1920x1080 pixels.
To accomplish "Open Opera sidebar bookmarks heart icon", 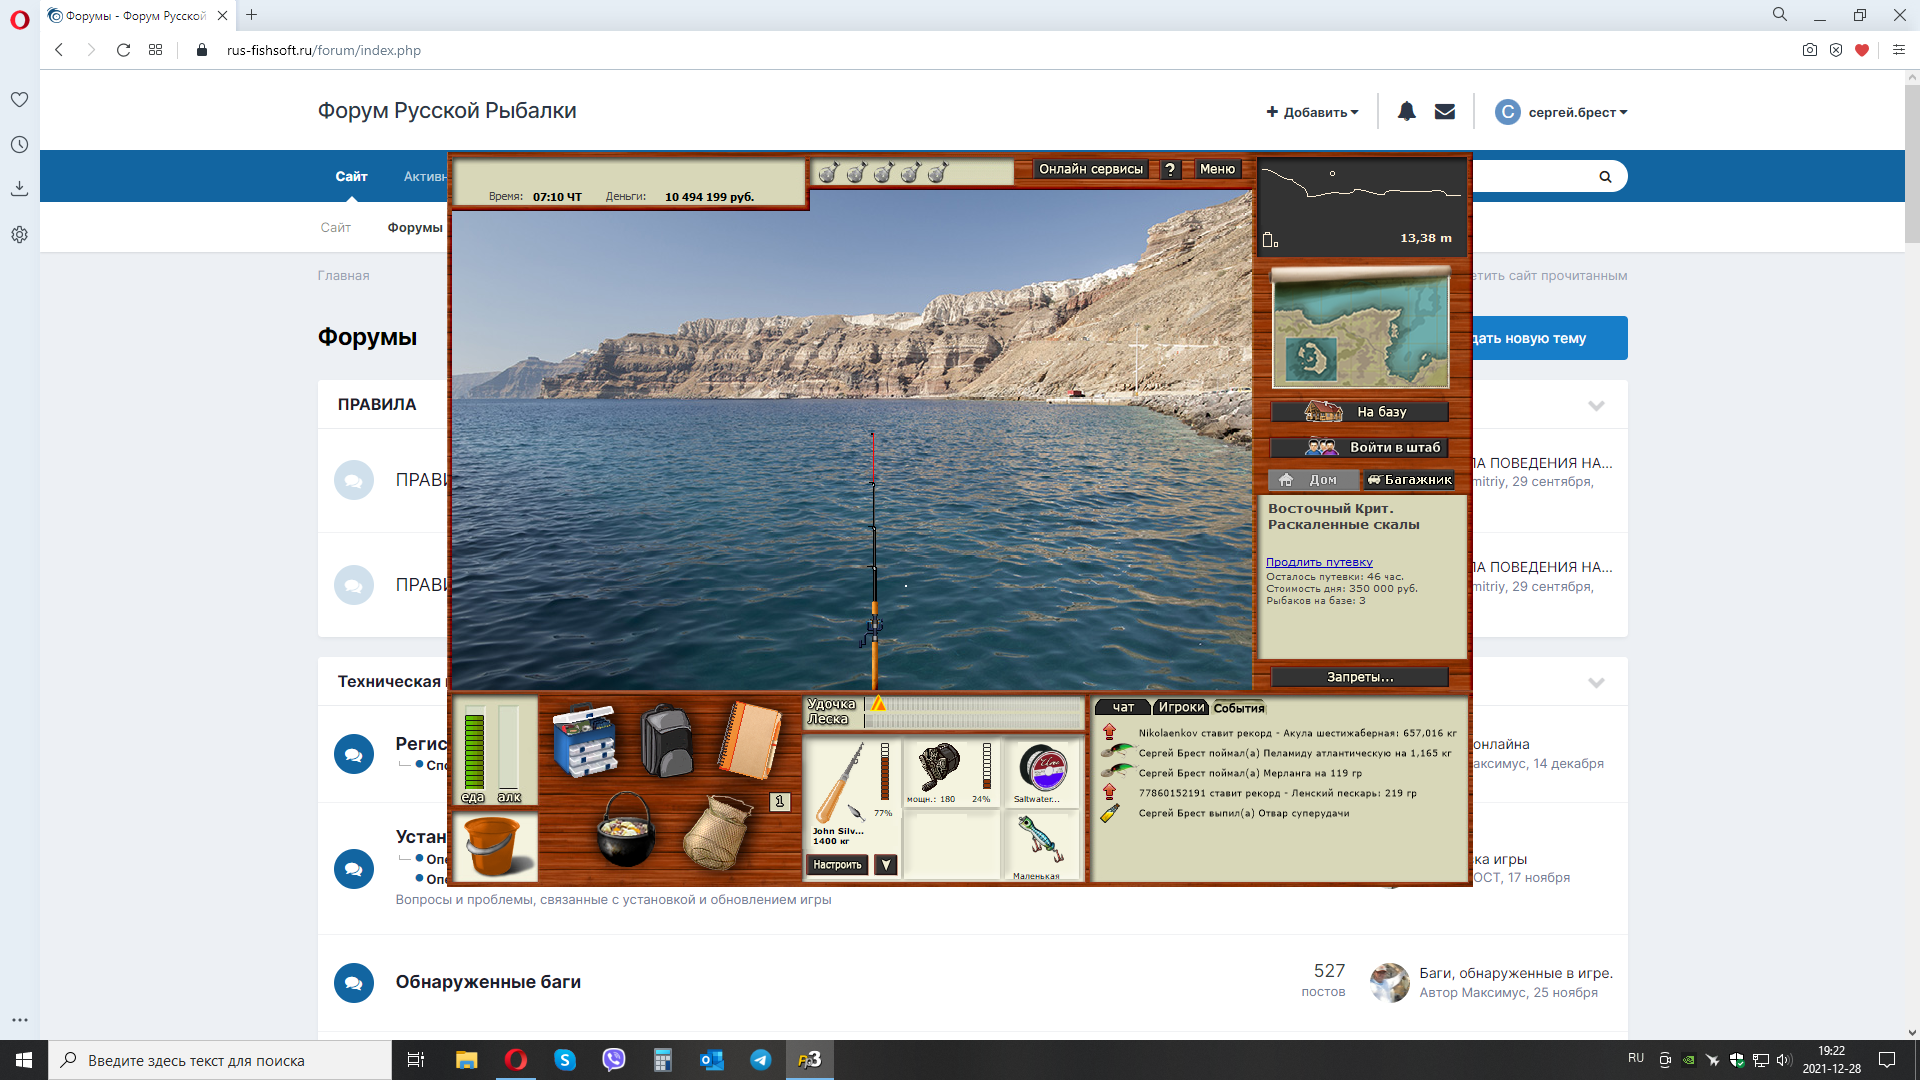I will 19,99.
